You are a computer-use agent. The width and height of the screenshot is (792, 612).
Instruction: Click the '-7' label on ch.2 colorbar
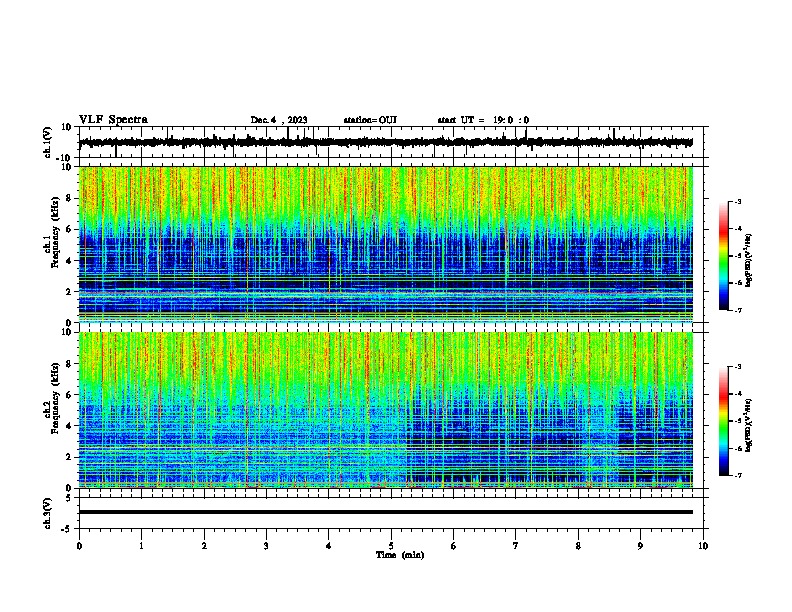pos(737,475)
